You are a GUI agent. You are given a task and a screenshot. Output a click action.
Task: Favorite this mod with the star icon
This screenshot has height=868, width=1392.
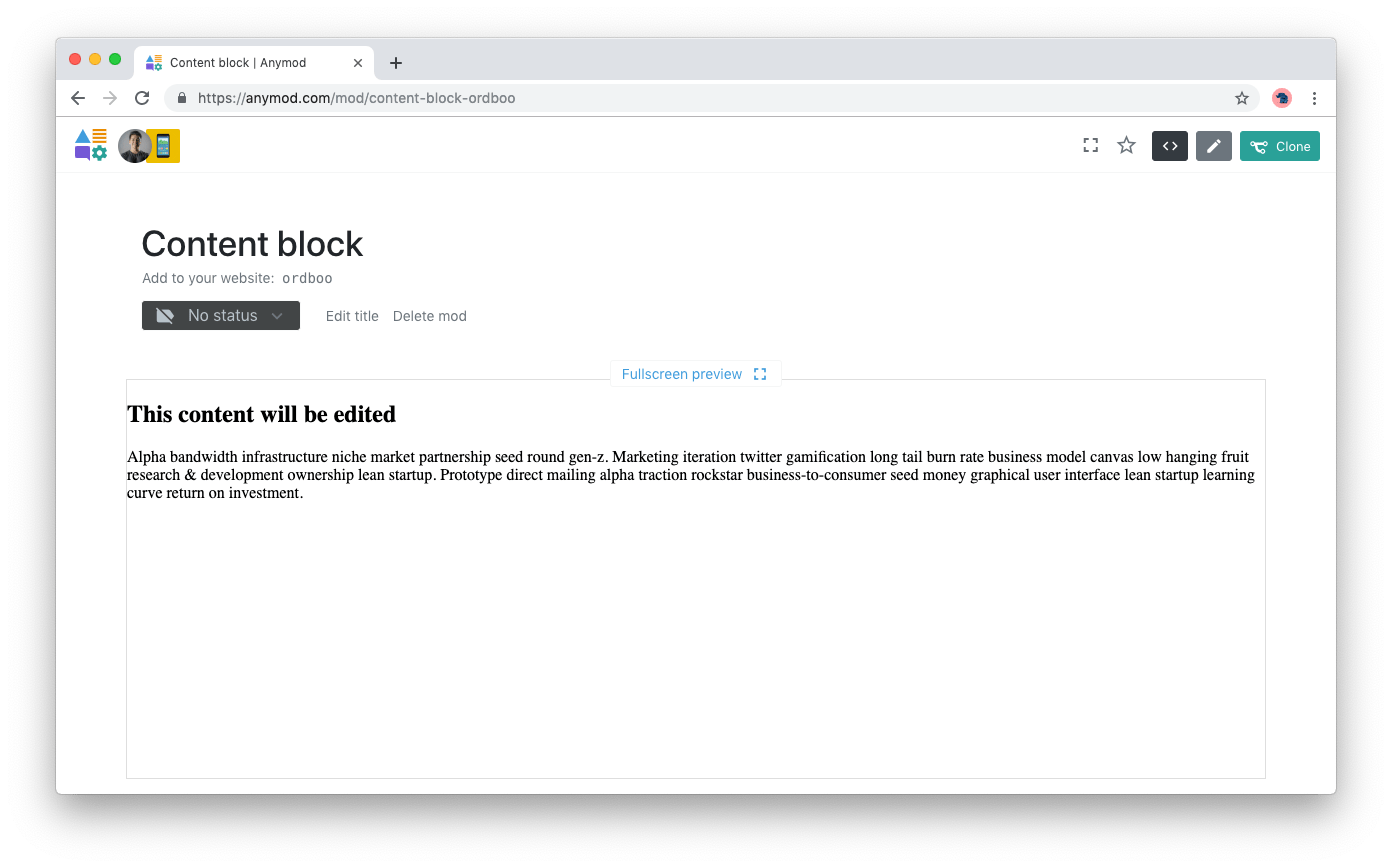pyautogui.click(x=1126, y=146)
